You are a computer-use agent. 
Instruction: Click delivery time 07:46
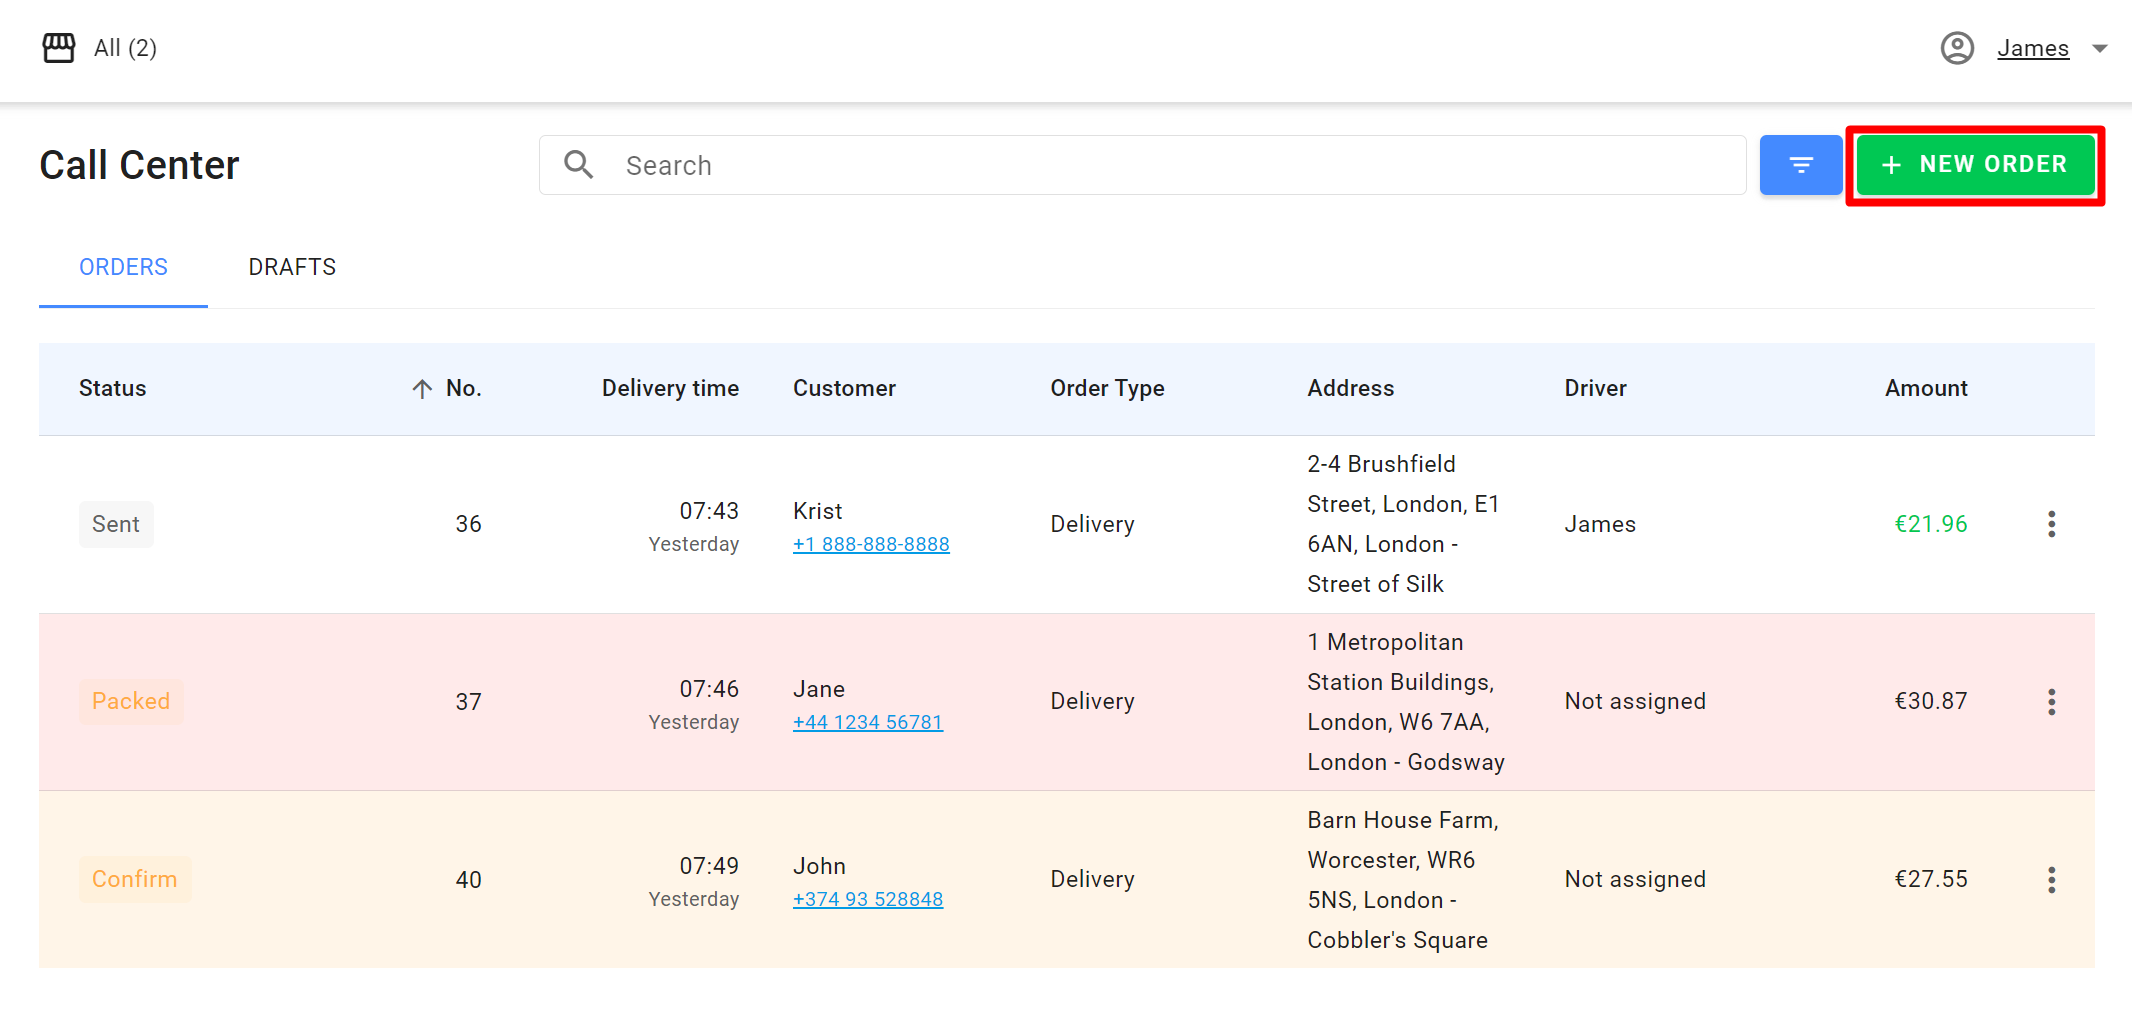709,689
